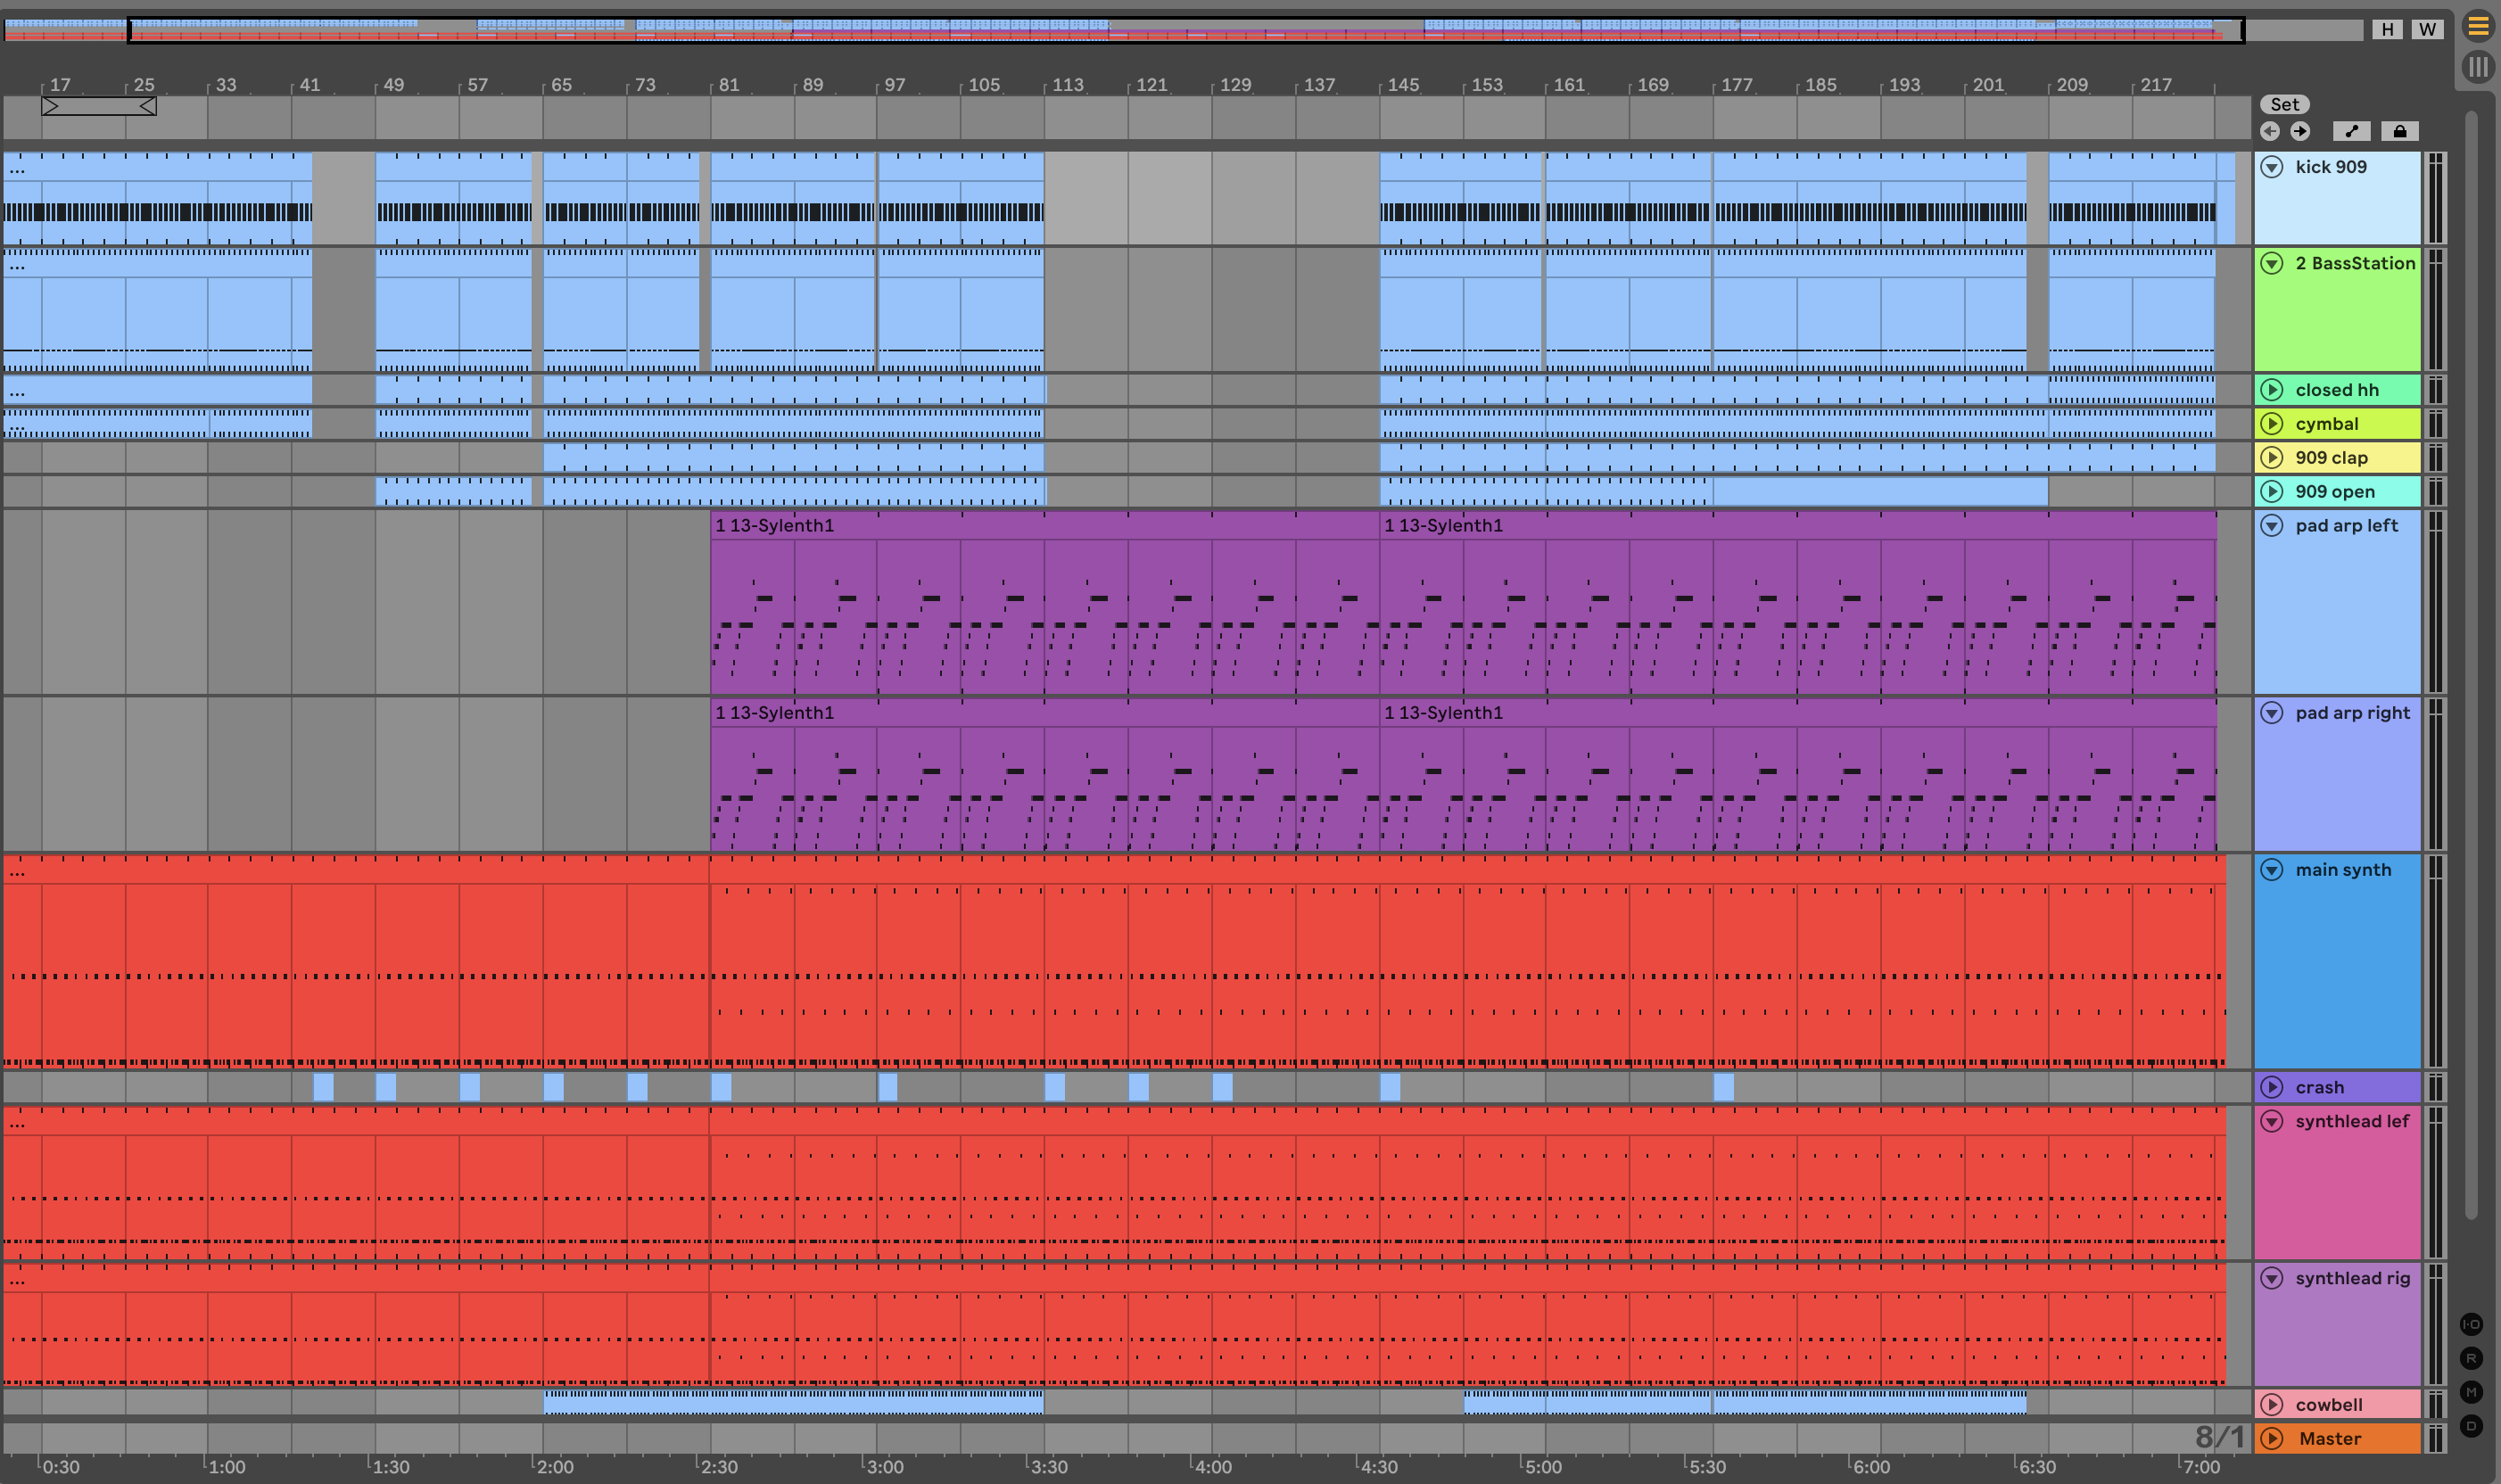Unfold the closed hh track
This screenshot has width=2501, height=1484.
click(x=2272, y=390)
